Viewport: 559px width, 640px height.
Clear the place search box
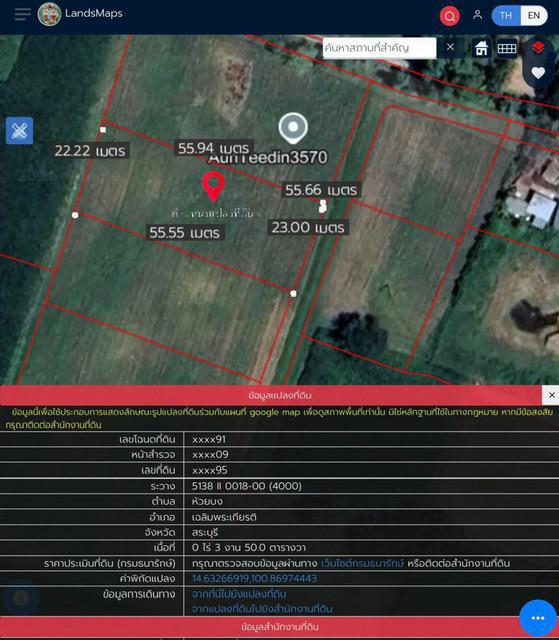click(x=450, y=47)
